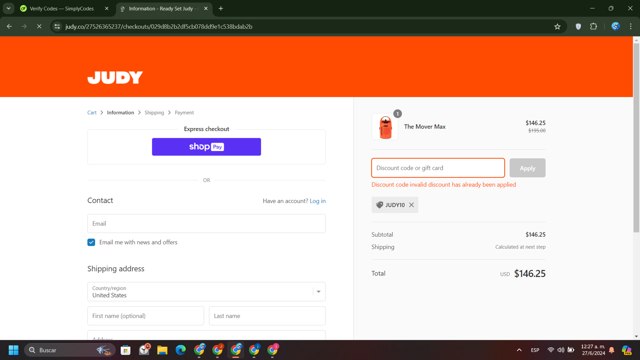Expand the Country/region dropdown
640x360 pixels.
pyautogui.click(x=206, y=292)
